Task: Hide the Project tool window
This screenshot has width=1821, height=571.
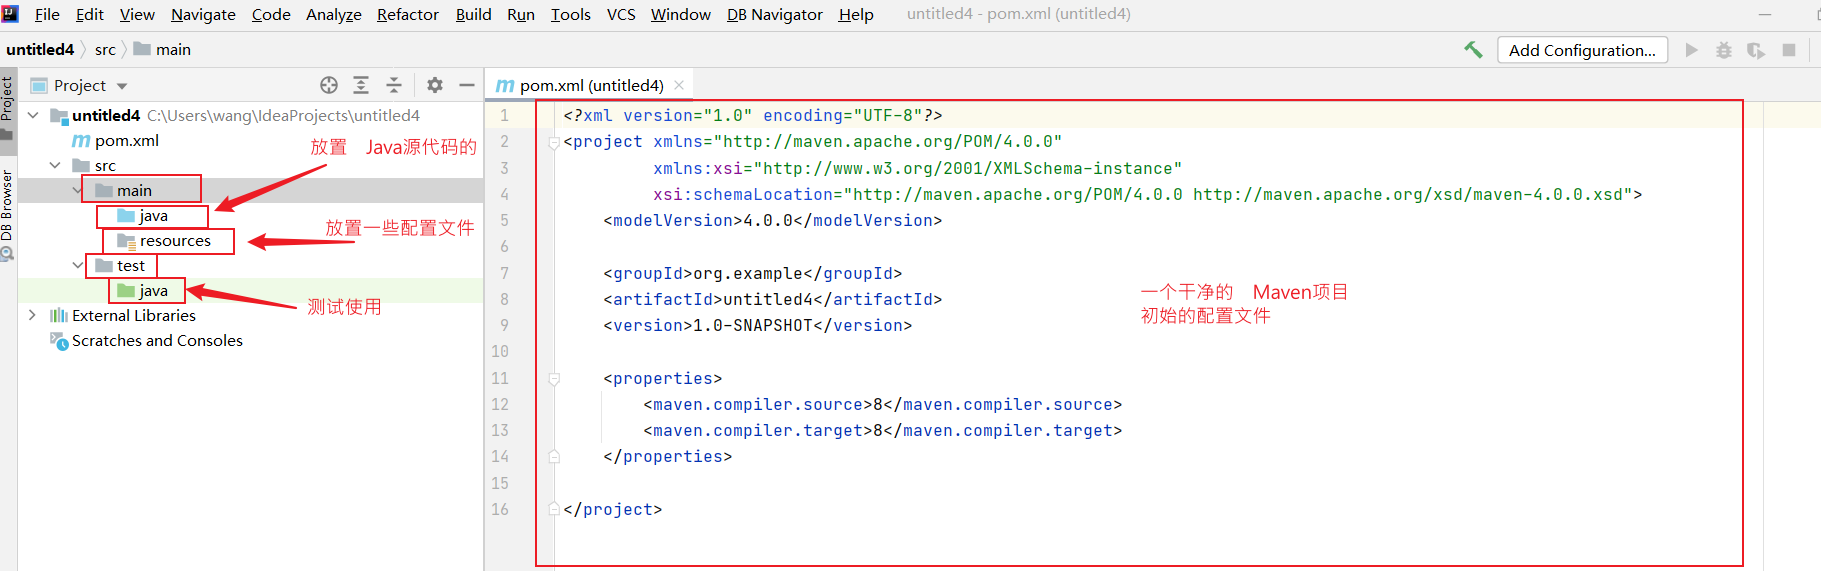Action: tap(466, 85)
